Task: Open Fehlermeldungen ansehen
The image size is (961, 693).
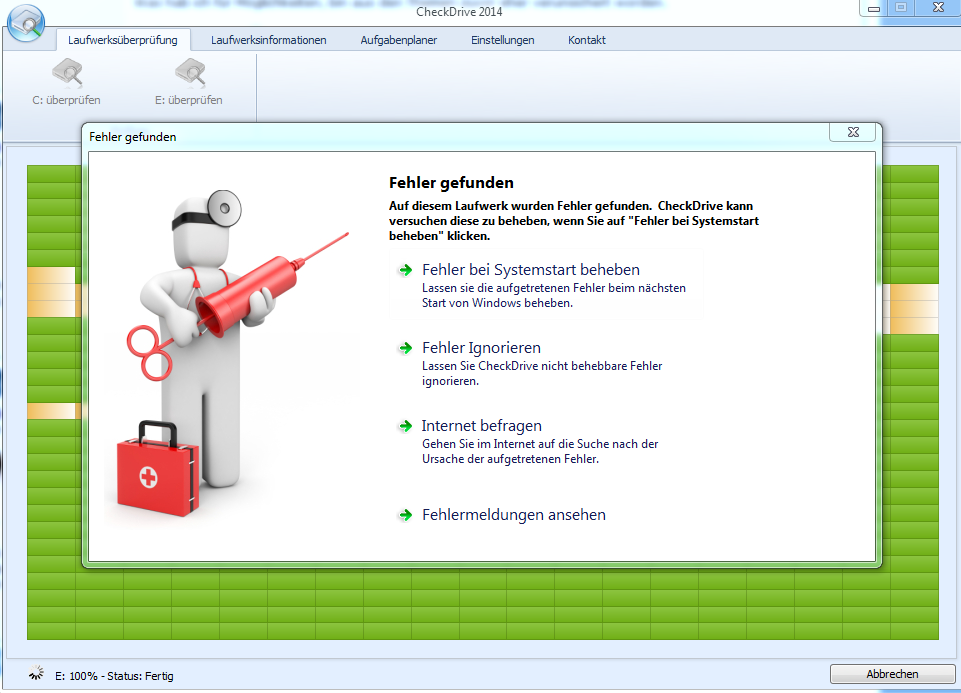Action: [x=514, y=515]
